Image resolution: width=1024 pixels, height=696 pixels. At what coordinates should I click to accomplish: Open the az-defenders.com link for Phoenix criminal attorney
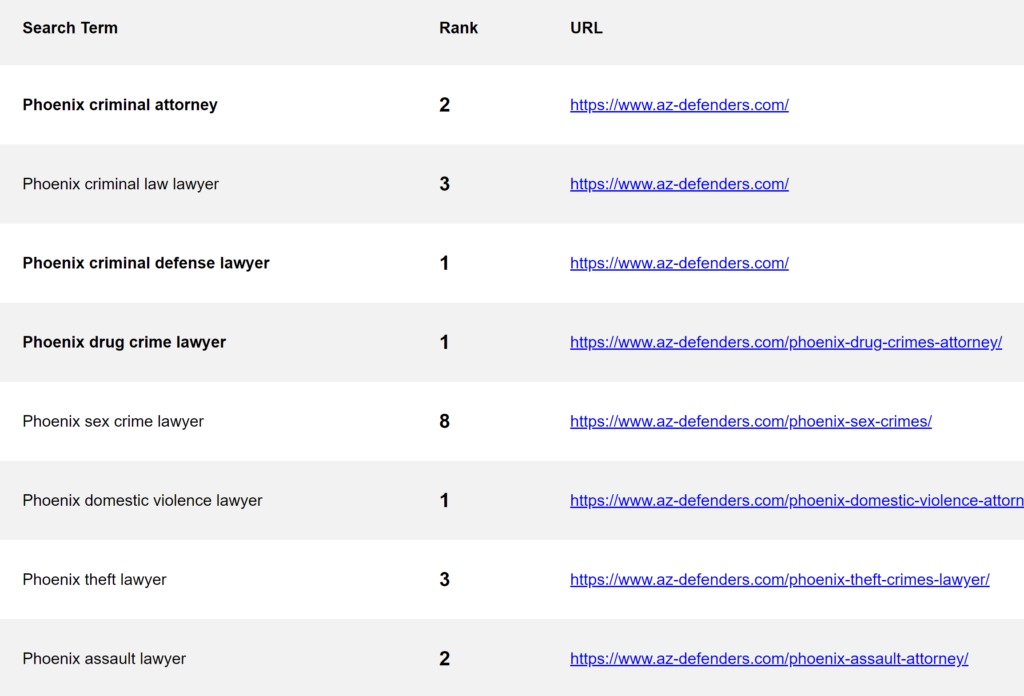click(679, 105)
